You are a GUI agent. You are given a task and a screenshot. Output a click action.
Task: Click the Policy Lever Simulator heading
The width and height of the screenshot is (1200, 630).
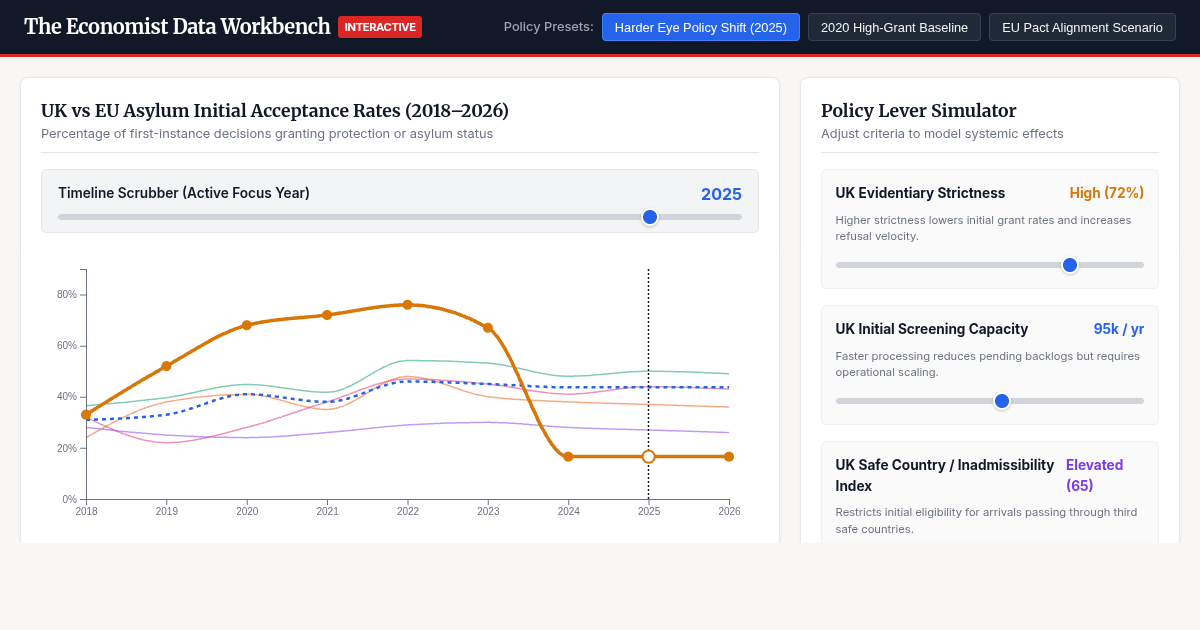(x=919, y=111)
